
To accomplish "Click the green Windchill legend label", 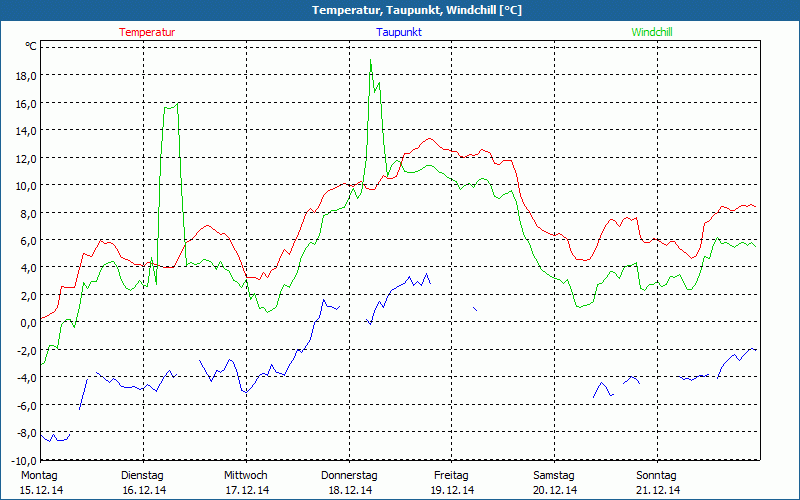I will pos(652,32).
